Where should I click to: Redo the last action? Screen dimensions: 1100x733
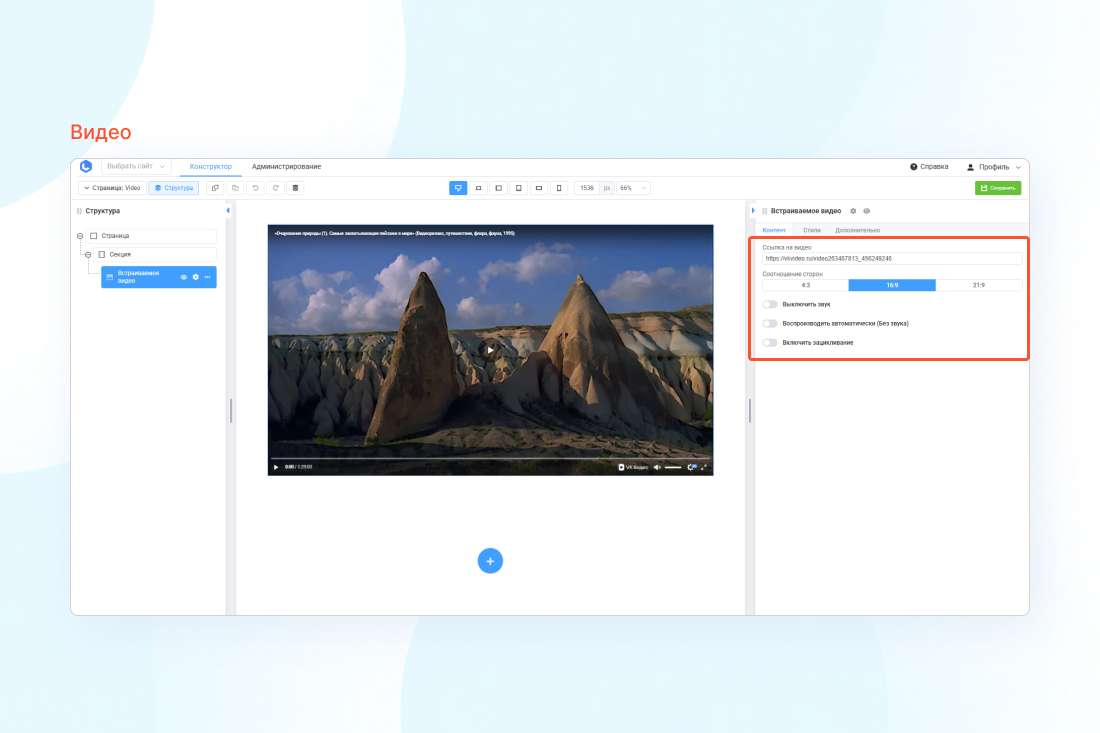coord(276,188)
